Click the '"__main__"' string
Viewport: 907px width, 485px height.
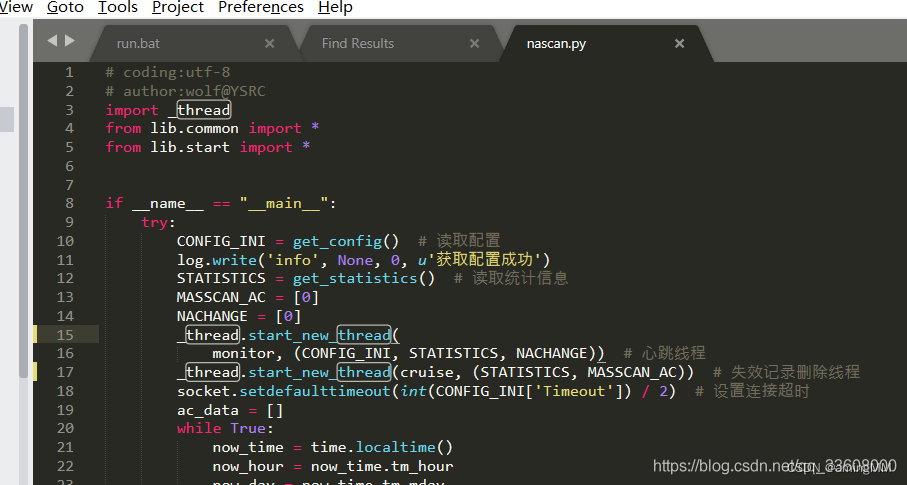click(x=283, y=203)
